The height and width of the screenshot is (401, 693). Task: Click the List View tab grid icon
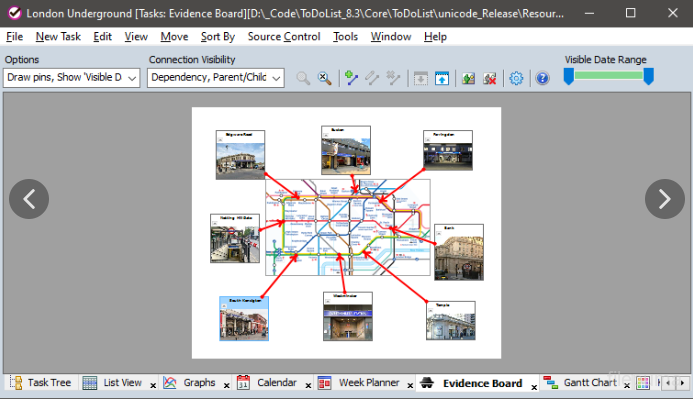point(90,382)
